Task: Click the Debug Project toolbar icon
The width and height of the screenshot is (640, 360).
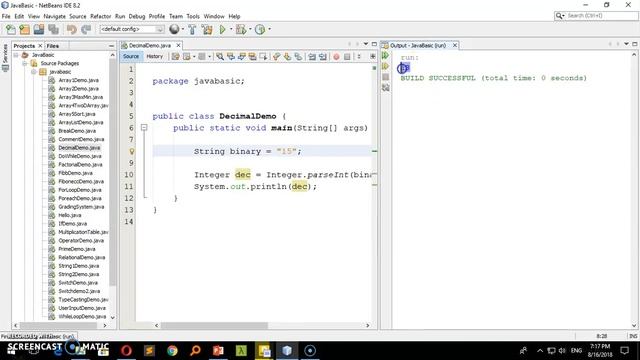Action: [241, 29]
